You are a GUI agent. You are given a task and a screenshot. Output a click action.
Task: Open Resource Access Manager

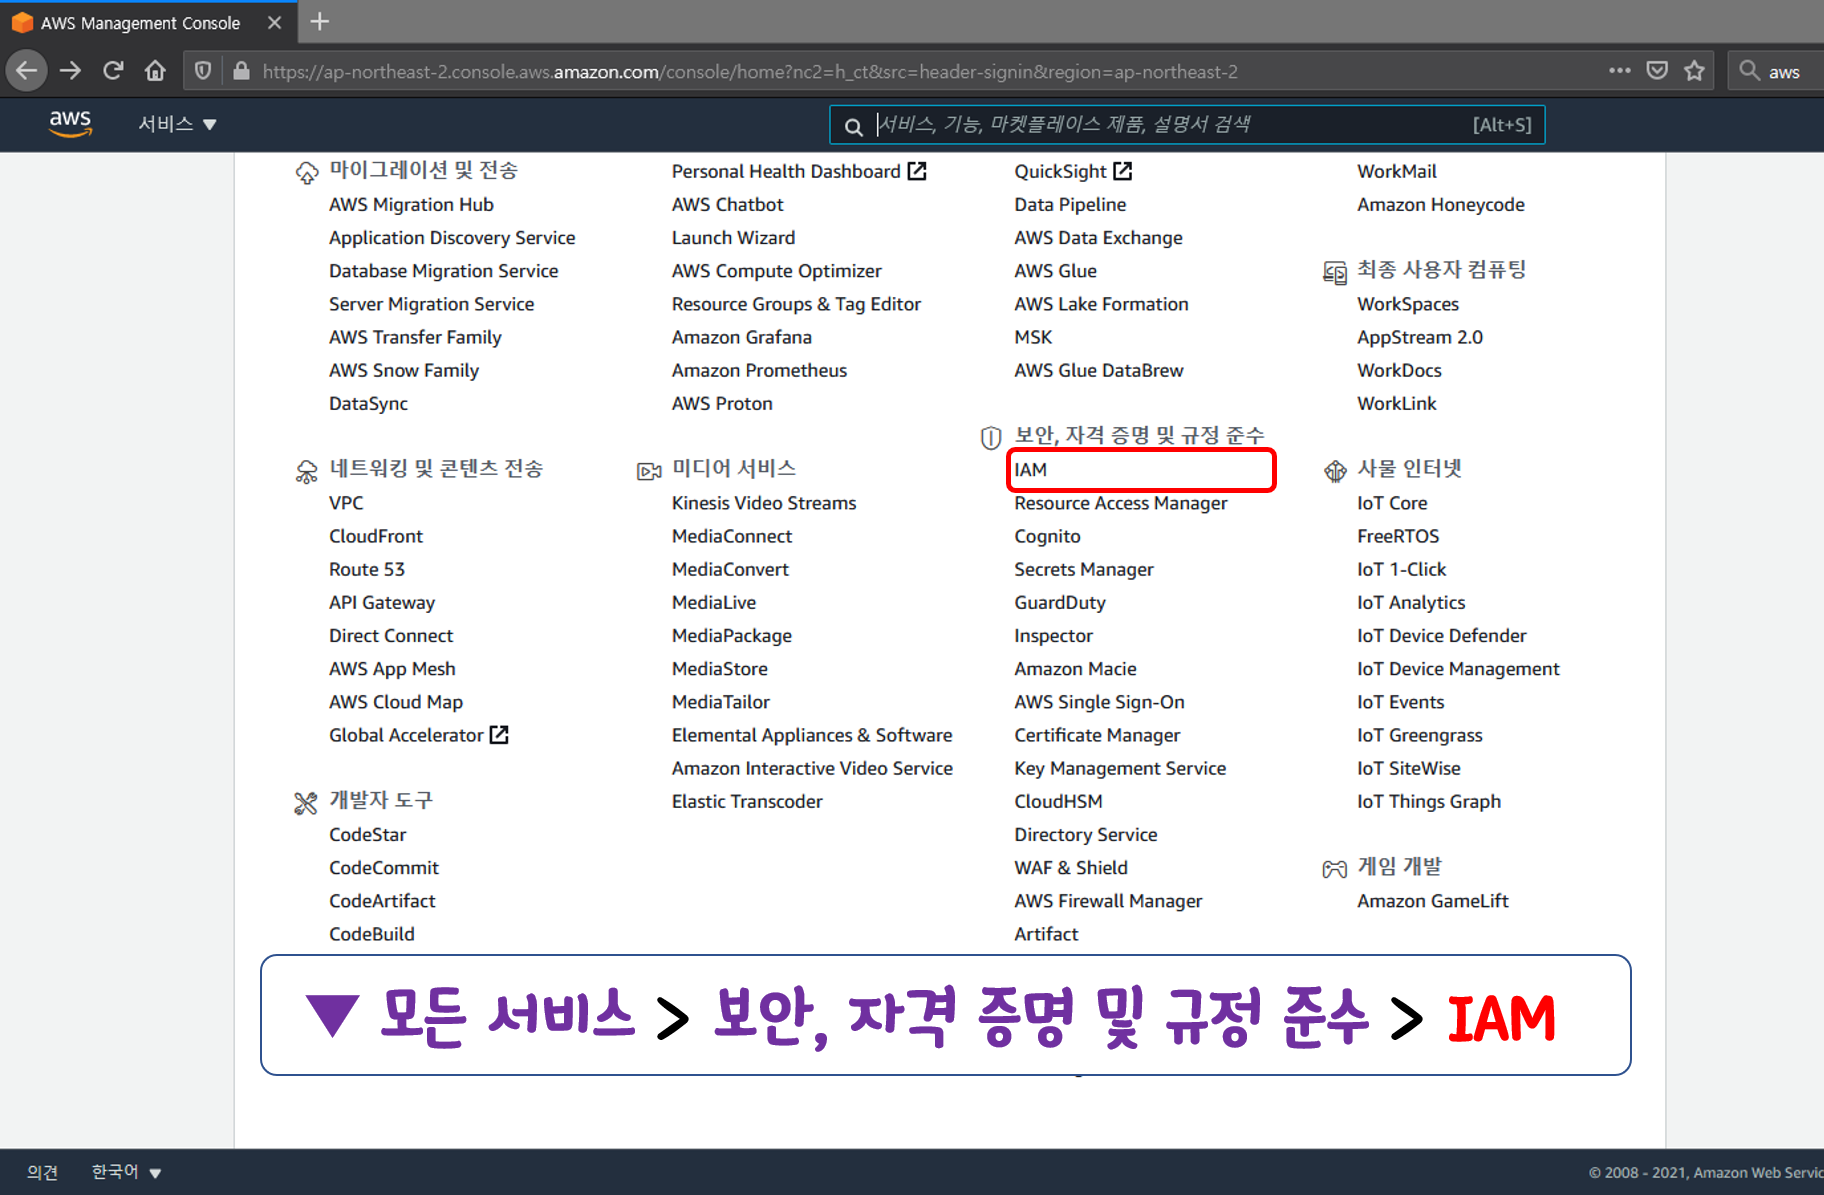1120,503
